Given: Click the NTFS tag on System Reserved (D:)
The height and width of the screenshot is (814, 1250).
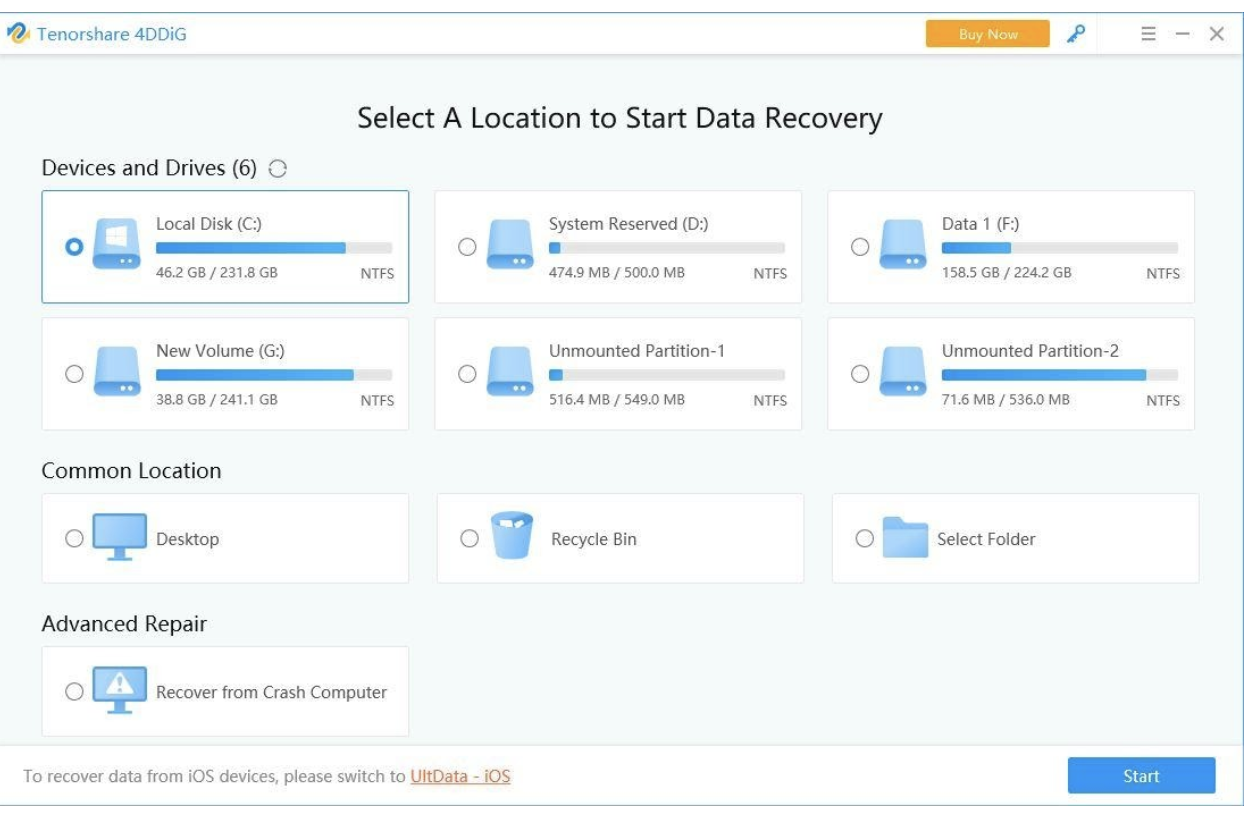Looking at the screenshot, I should 770,274.
